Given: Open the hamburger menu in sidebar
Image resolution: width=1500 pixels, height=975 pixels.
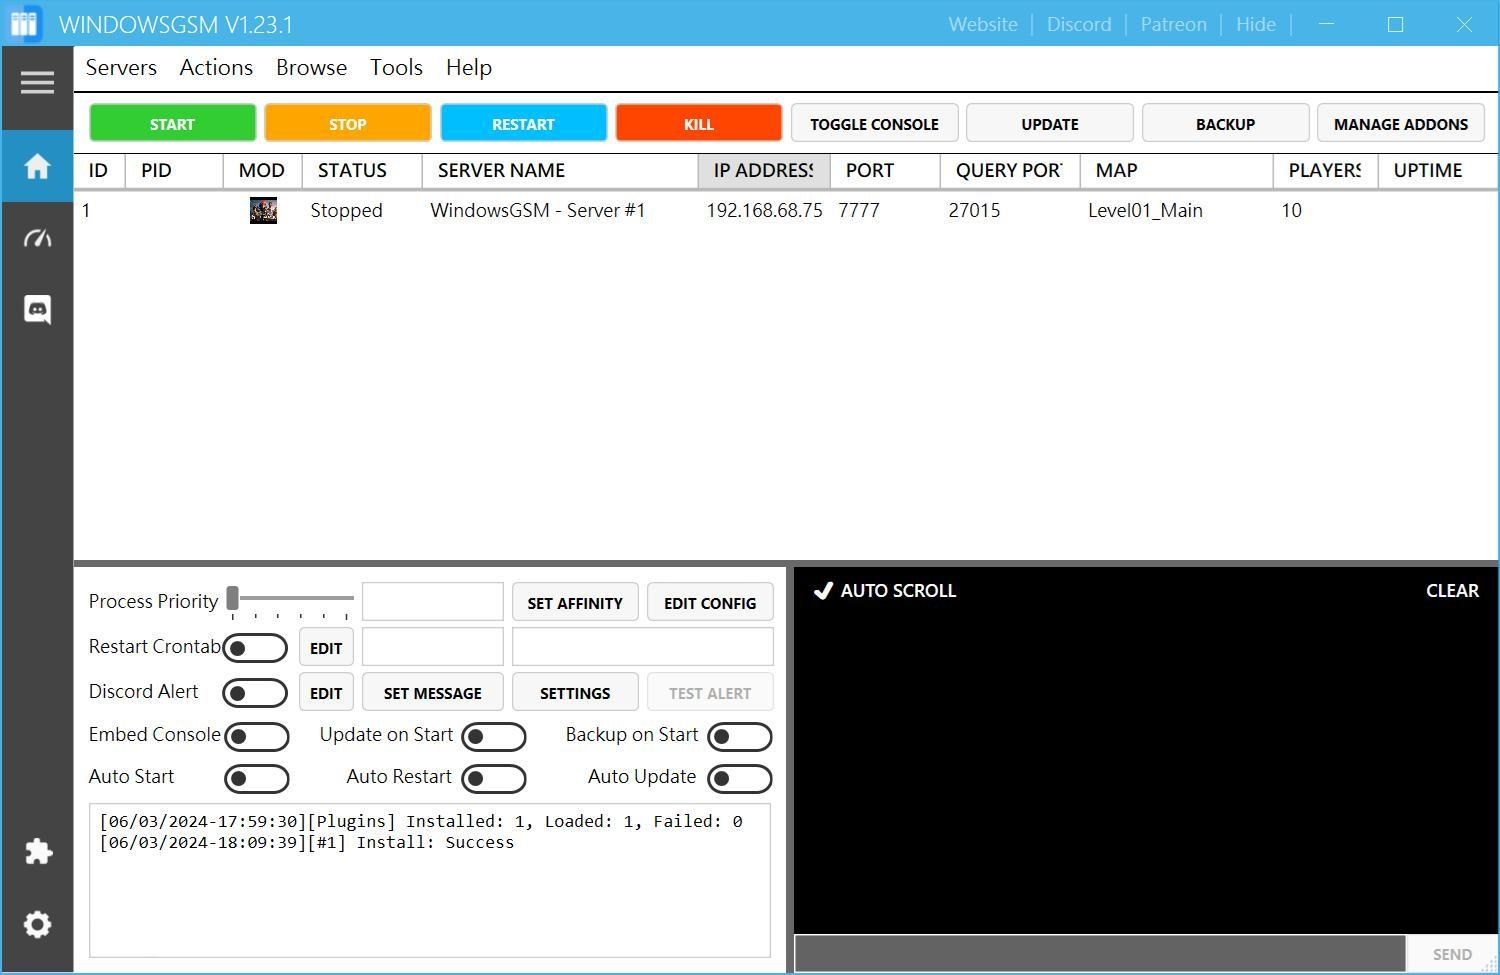Looking at the screenshot, I should tap(37, 82).
